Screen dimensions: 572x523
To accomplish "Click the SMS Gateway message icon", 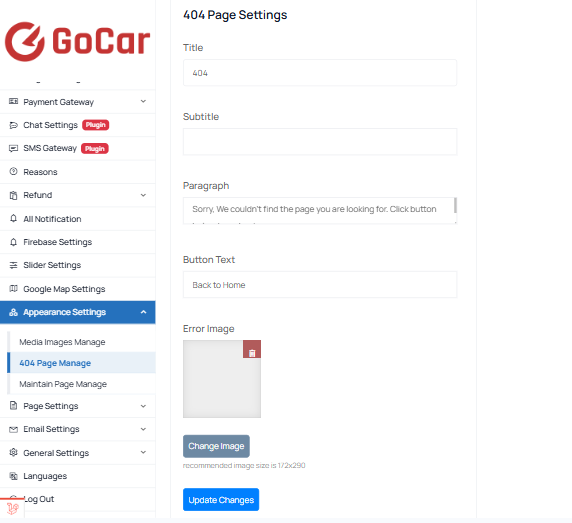I will coord(13,148).
